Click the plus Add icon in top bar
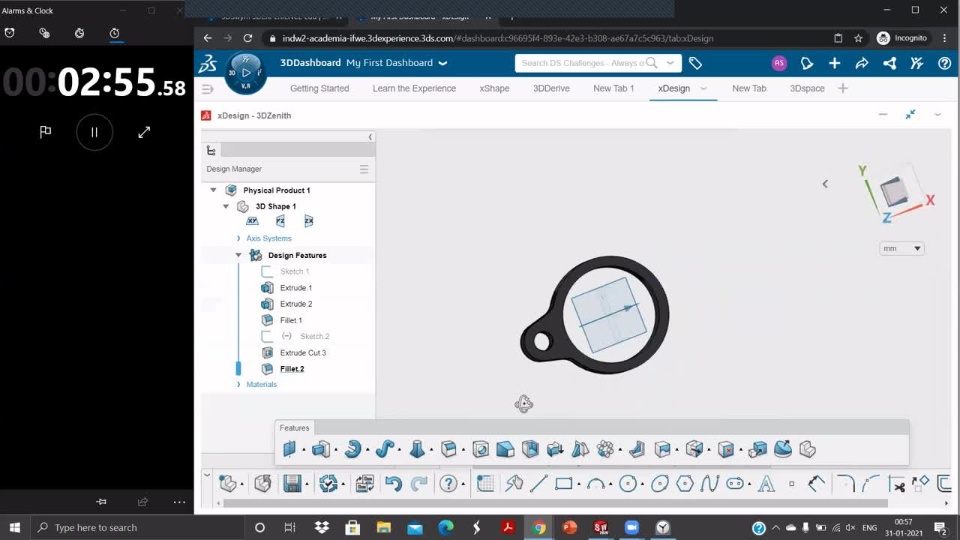The image size is (960, 540). click(835, 63)
